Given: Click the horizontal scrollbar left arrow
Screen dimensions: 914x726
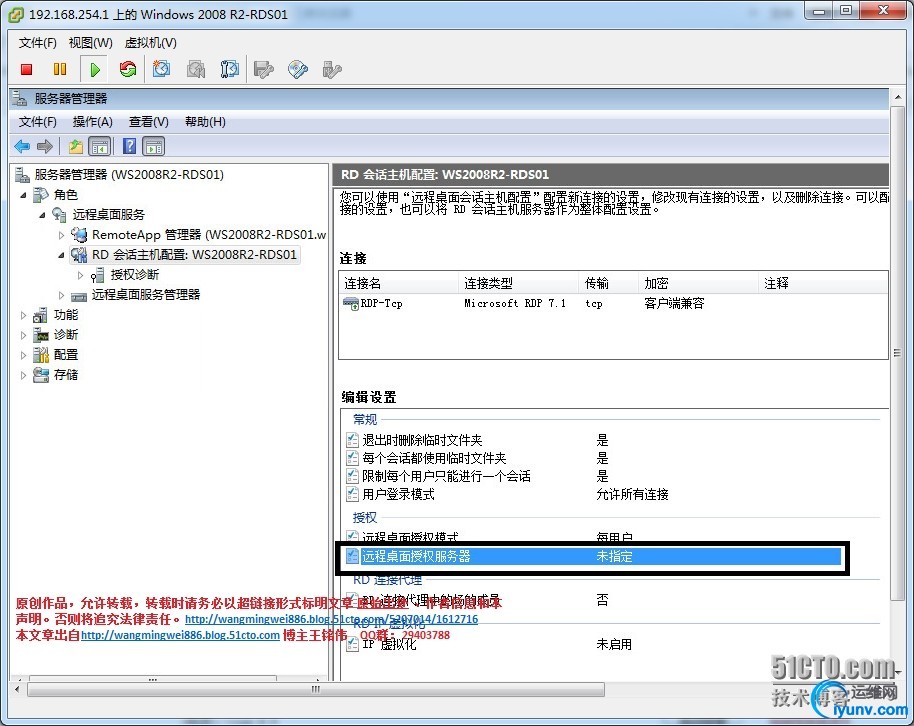Looking at the screenshot, I should [x=17, y=690].
